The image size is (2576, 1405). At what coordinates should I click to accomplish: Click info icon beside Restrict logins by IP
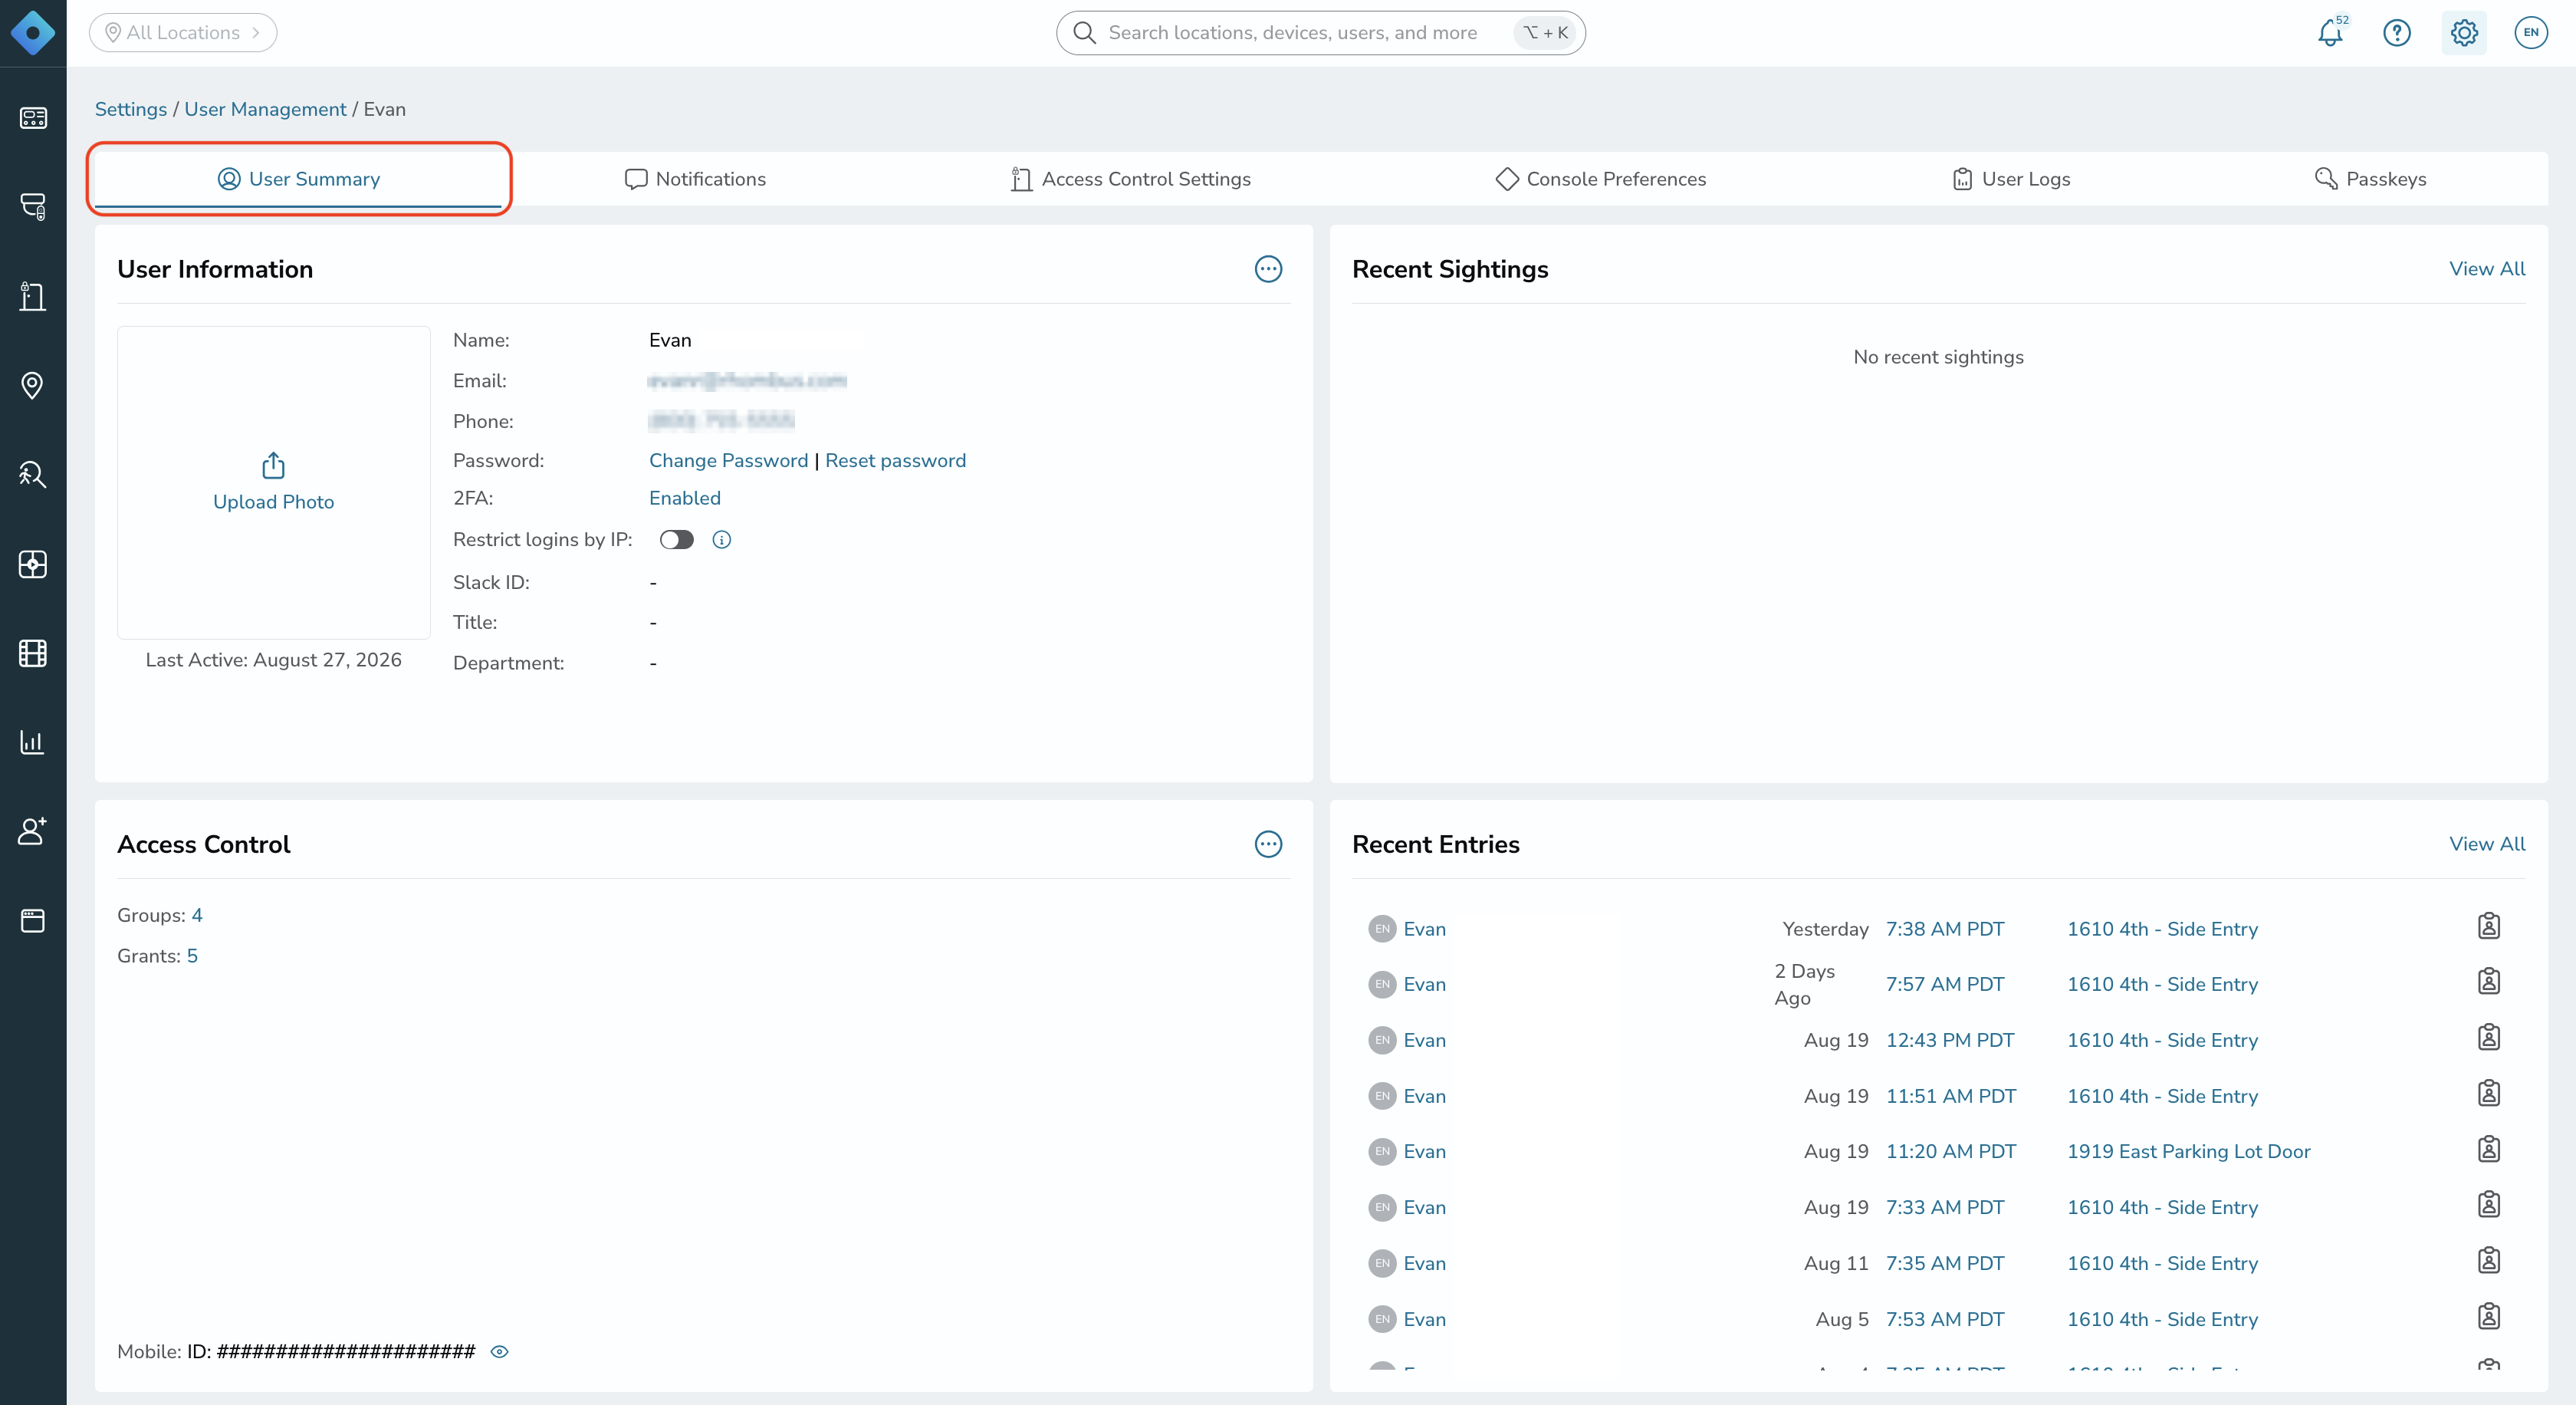click(721, 540)
